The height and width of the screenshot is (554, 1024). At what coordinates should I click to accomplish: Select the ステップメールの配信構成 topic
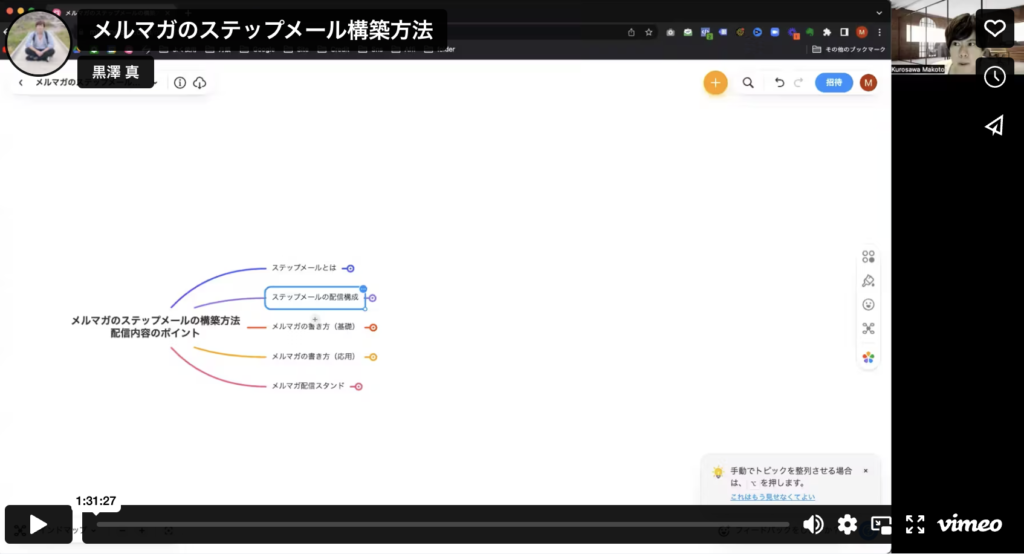[x=315, y=297]
